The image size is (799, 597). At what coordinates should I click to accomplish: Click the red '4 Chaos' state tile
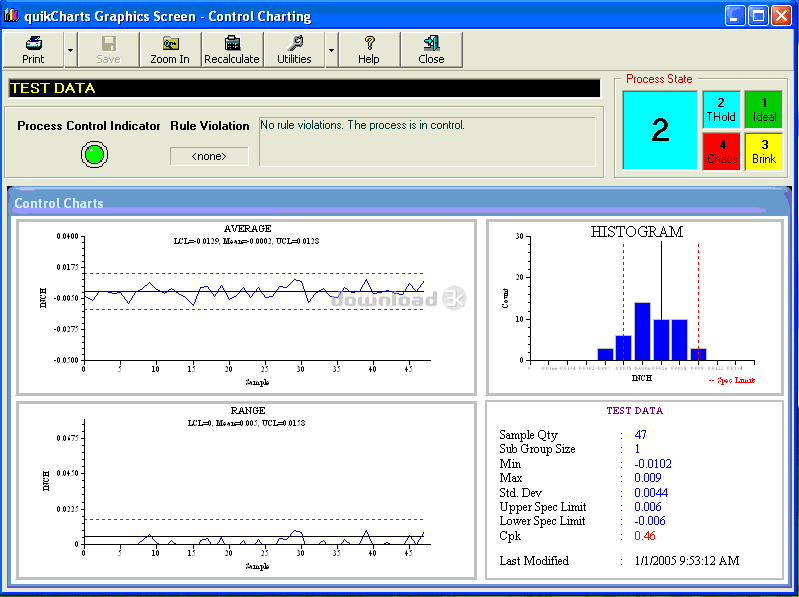pos(722,152)
